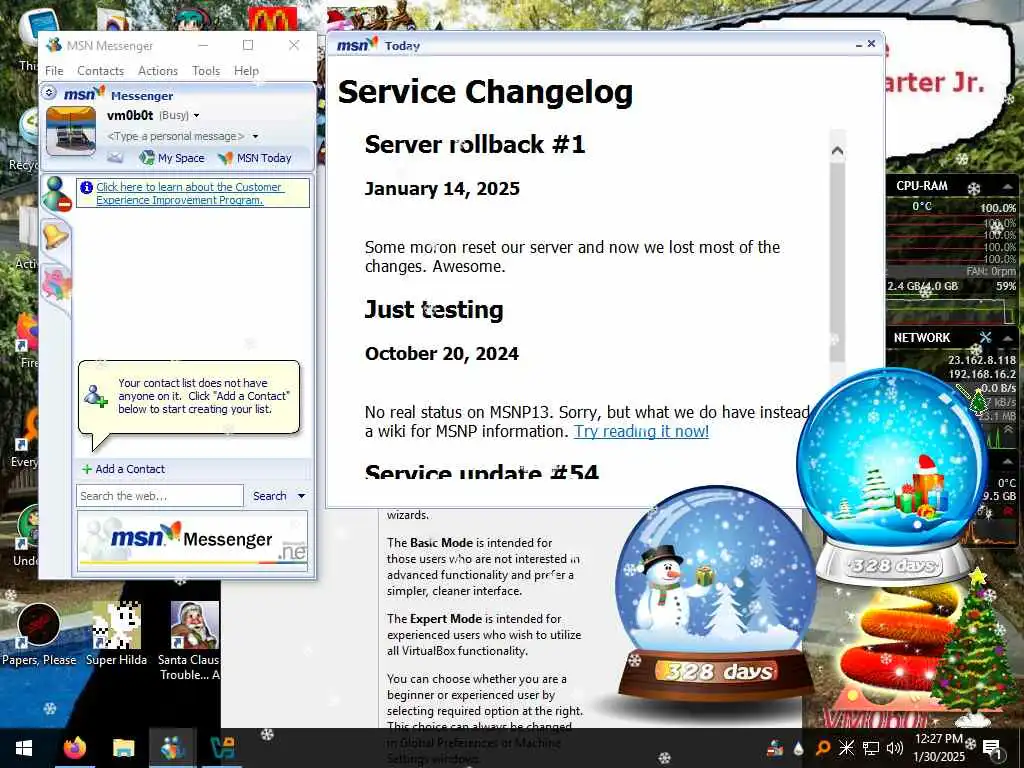Open MSN Today butterfly icon
Screen dimensions: 1024x768
click(225, 157)
